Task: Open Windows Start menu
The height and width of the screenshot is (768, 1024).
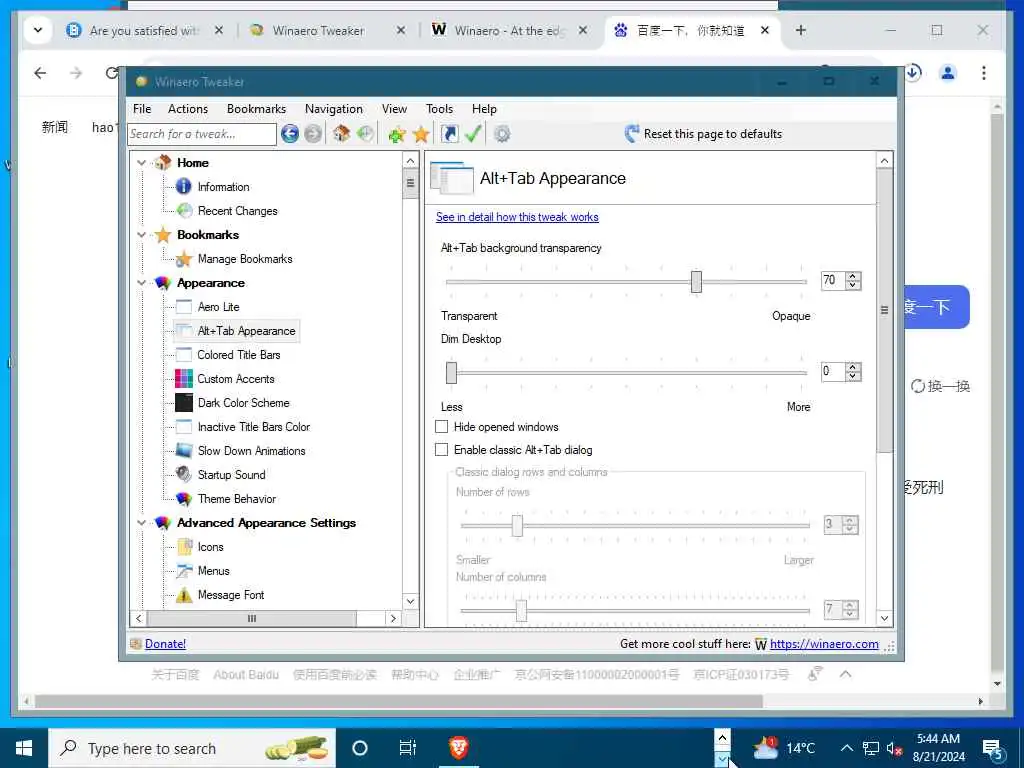Action: 24,748
